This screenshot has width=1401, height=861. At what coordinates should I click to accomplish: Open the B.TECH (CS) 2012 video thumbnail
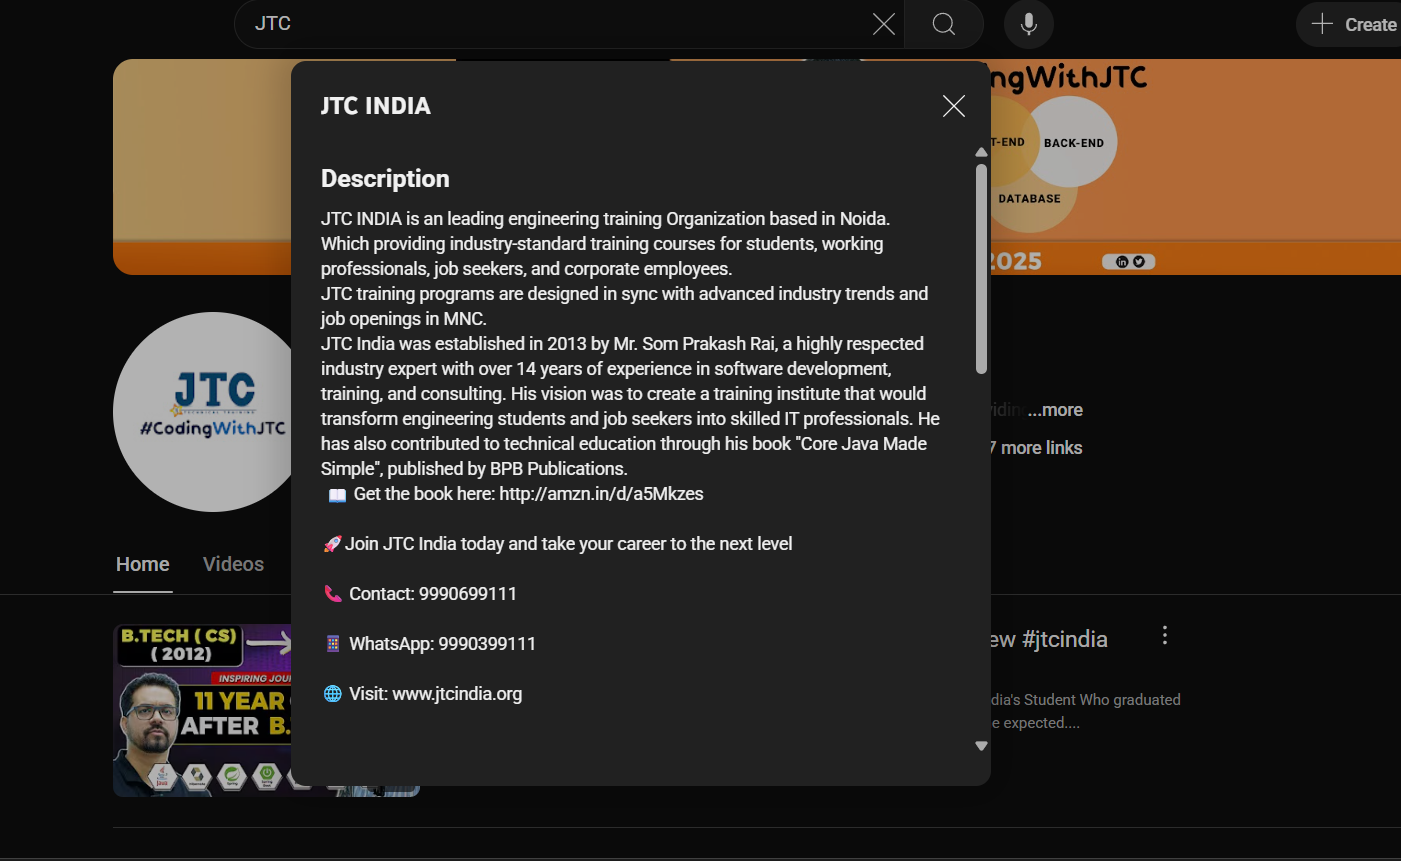tap(202, 710)
